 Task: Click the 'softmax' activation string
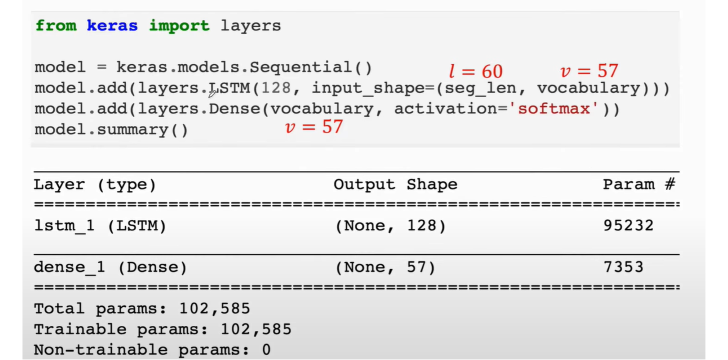pyautogui.click(x=555, y=109)
